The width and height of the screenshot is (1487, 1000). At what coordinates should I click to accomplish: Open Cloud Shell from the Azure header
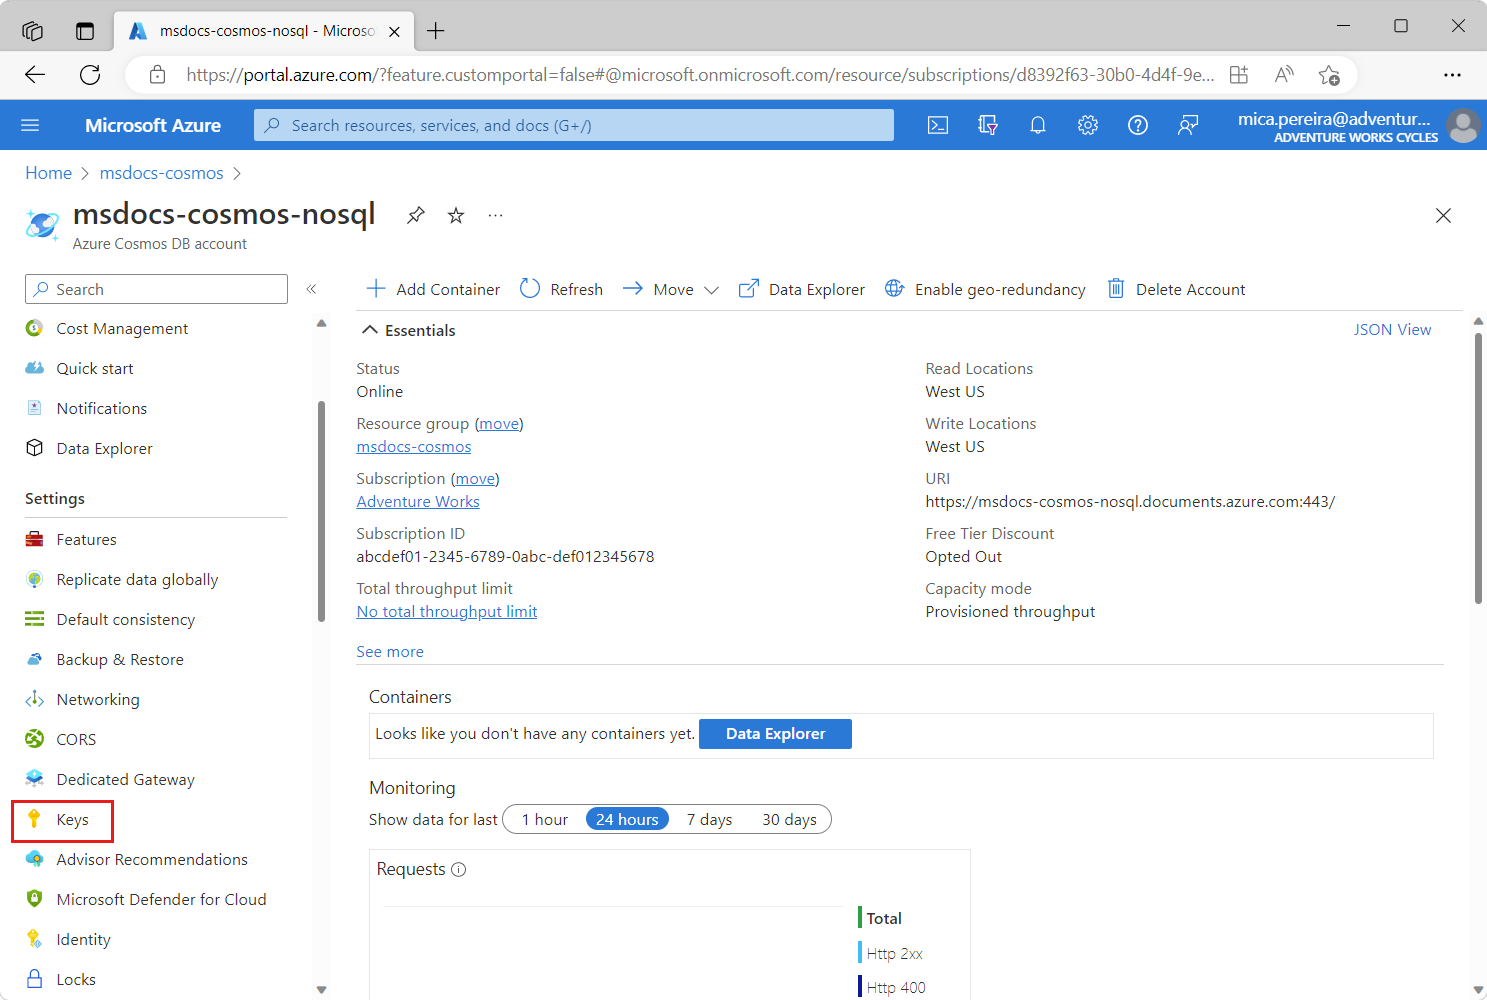(938, 125)
